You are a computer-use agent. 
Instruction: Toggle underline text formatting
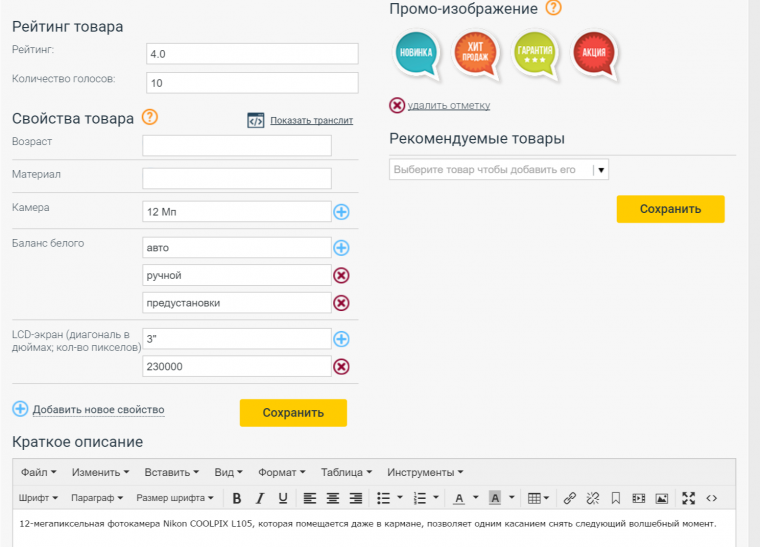(x=283, y=498)
